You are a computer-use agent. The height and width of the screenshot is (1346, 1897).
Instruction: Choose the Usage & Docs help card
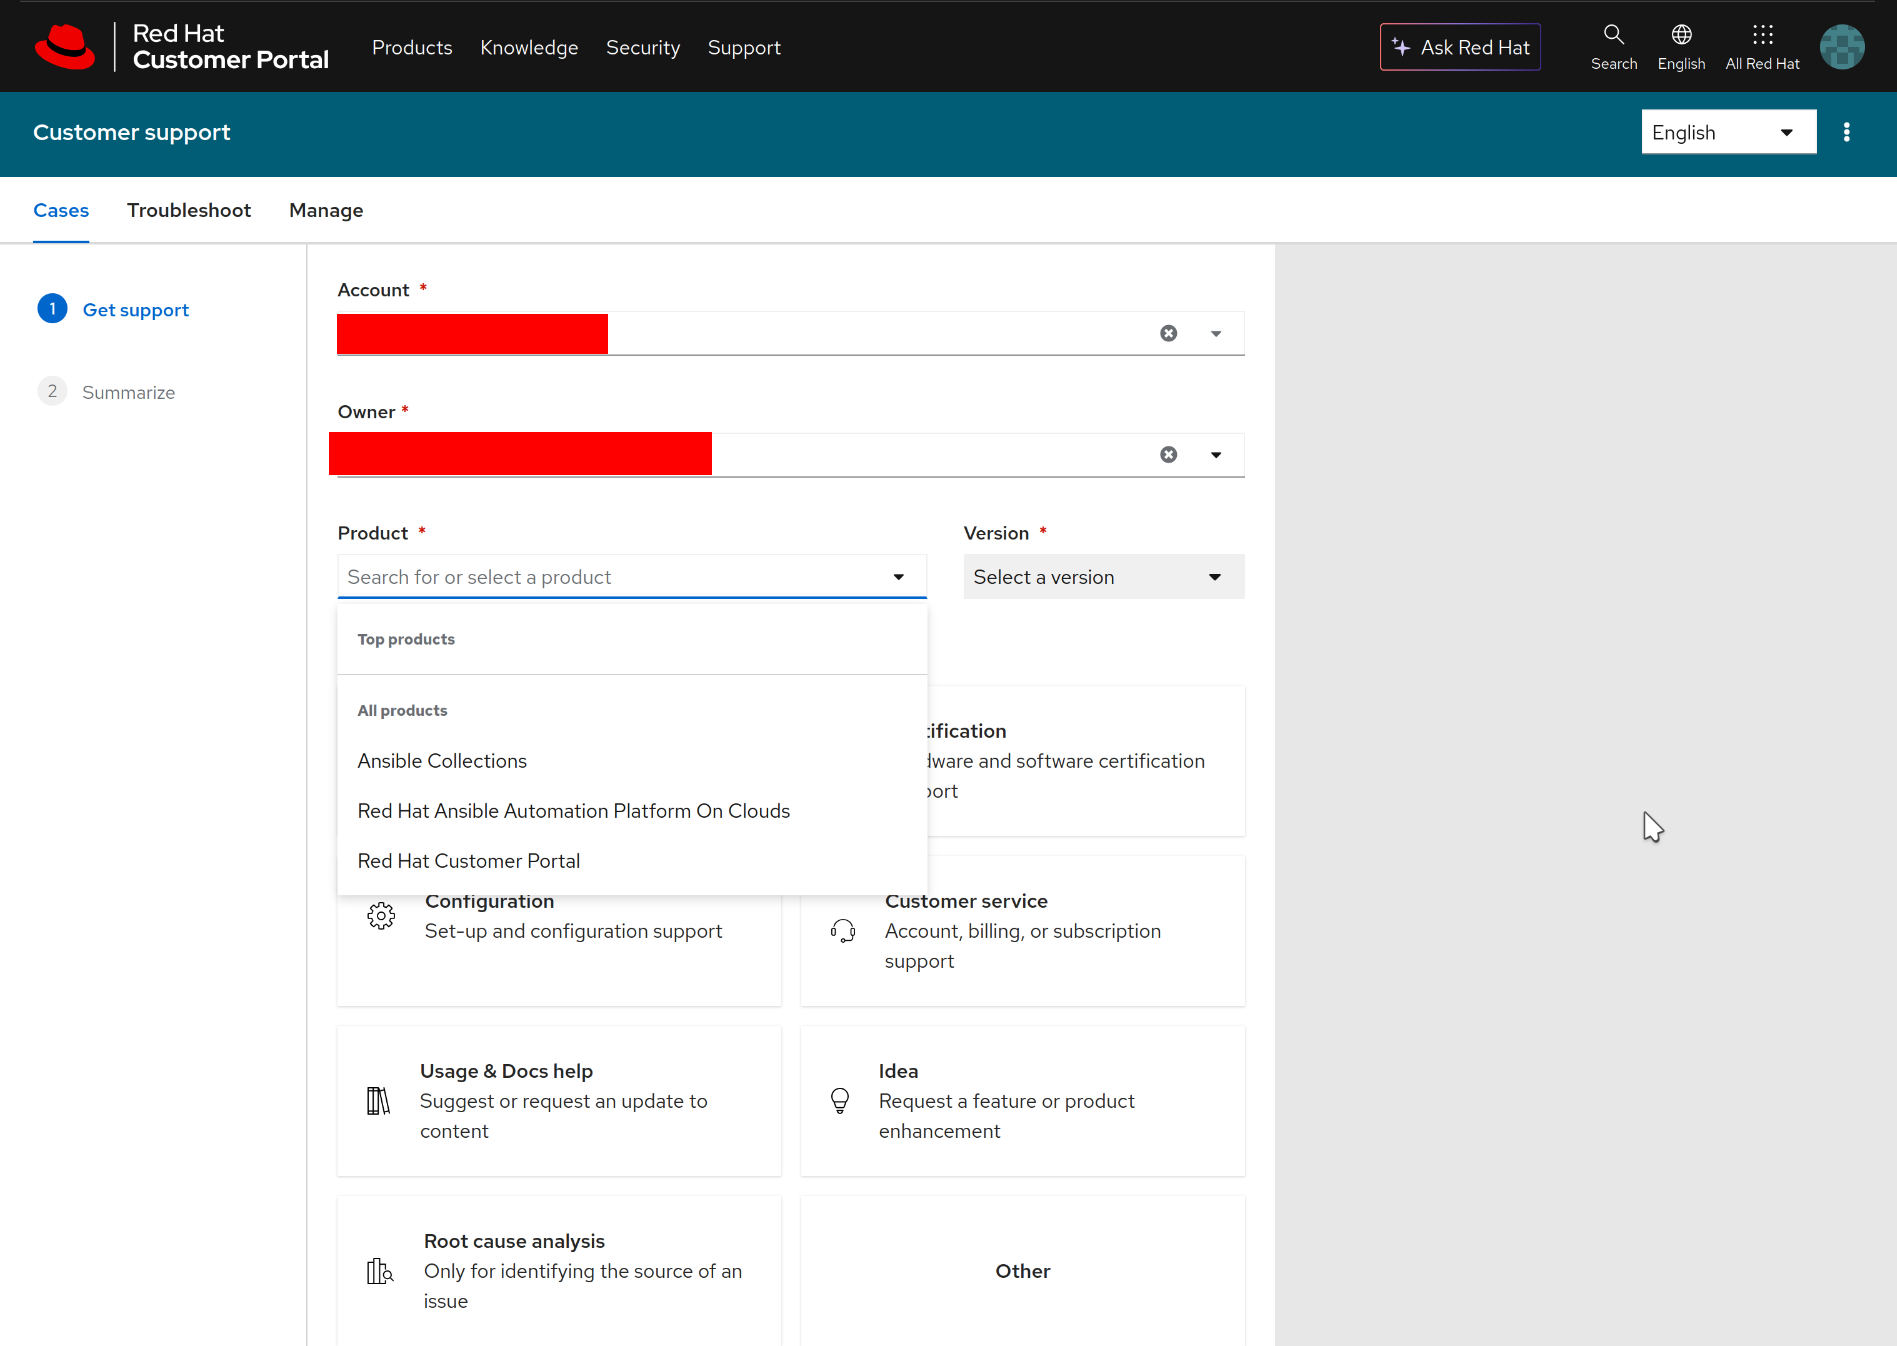click(559, 1101)
